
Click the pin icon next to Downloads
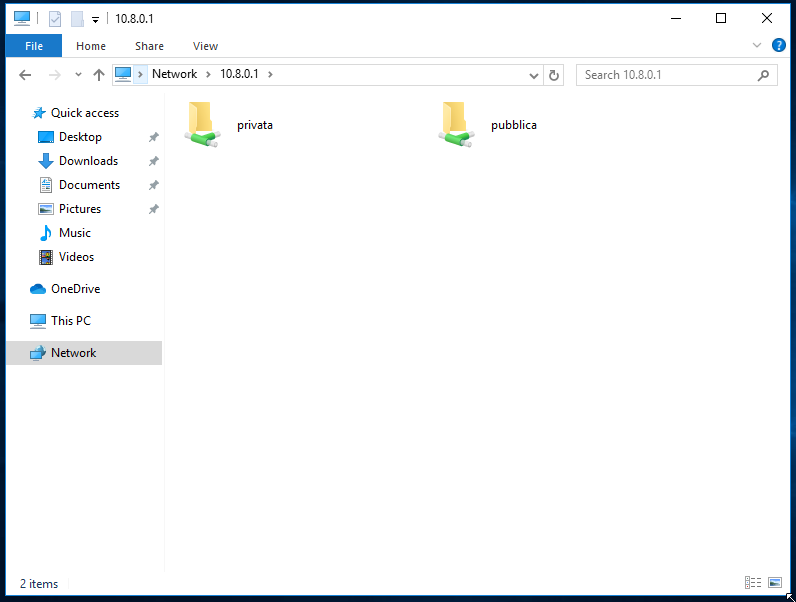153,161
